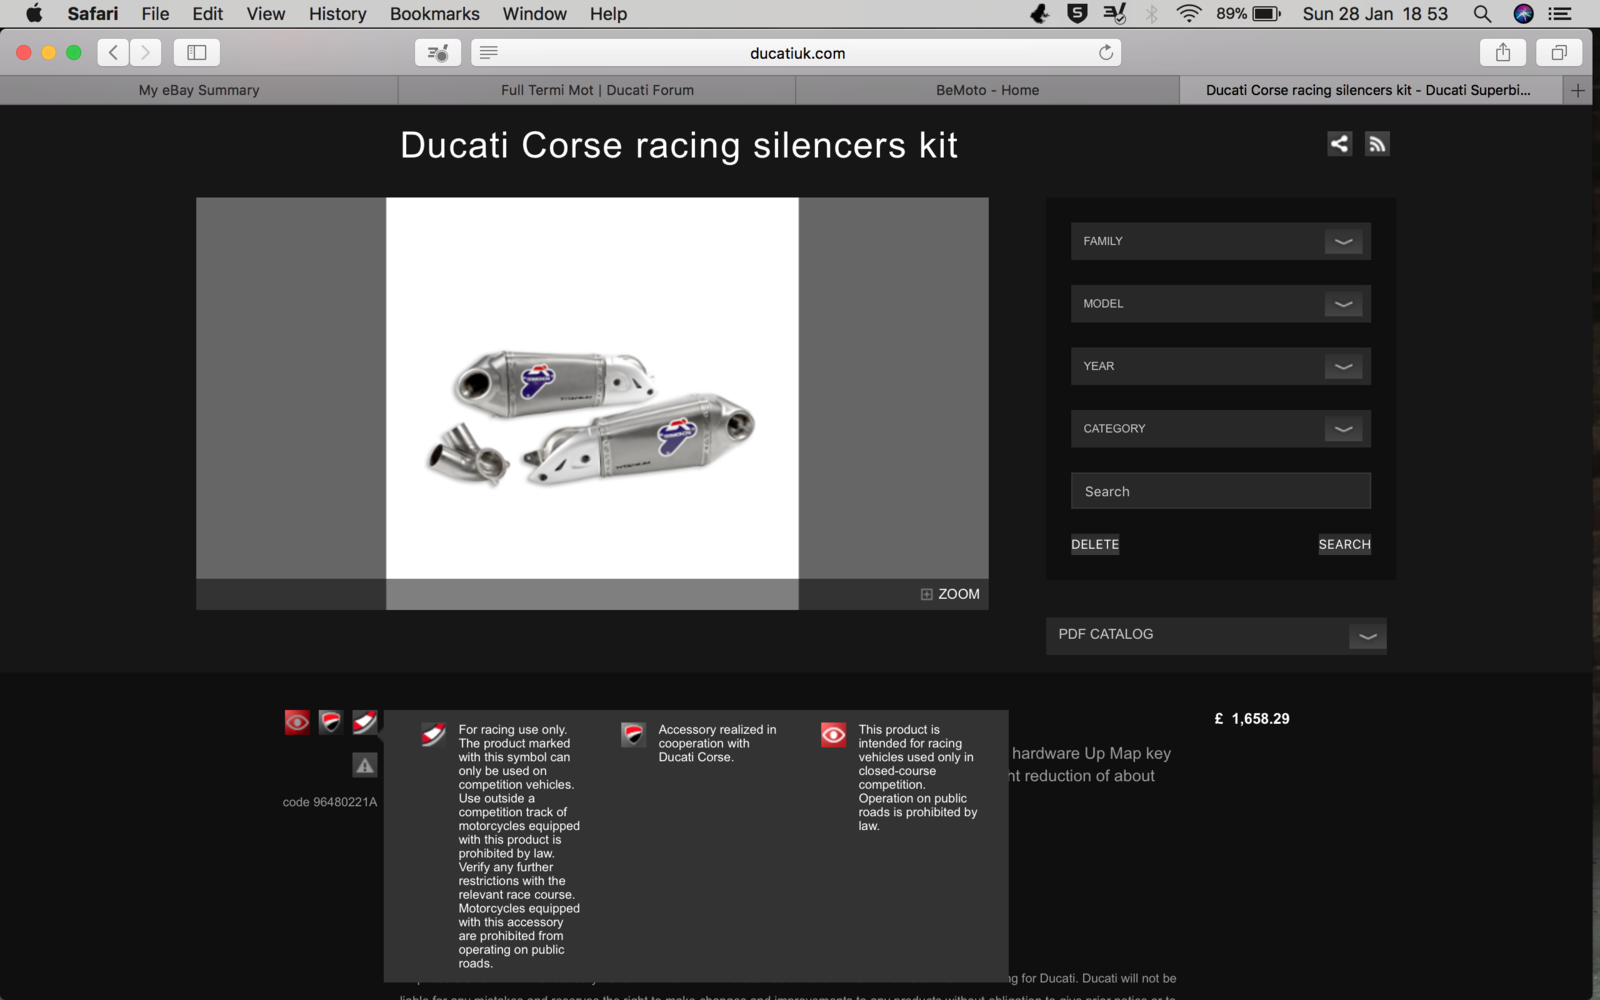Show all tabs overview
The image size is (1600, 1000).
point(1559,52)
